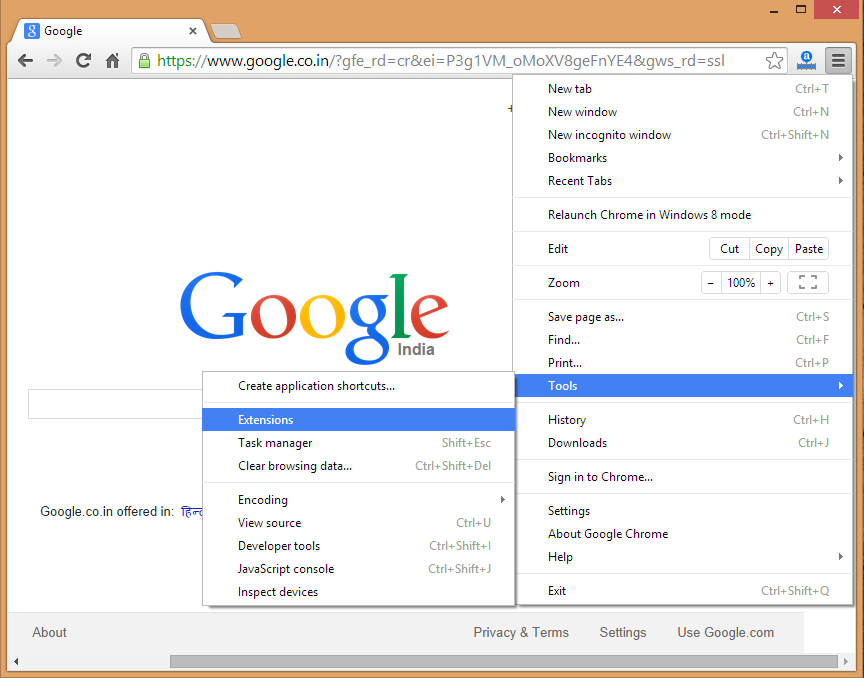Bookmark this page with the star icon
This screenshot has width=864, height=678.
tap(774, 61)
